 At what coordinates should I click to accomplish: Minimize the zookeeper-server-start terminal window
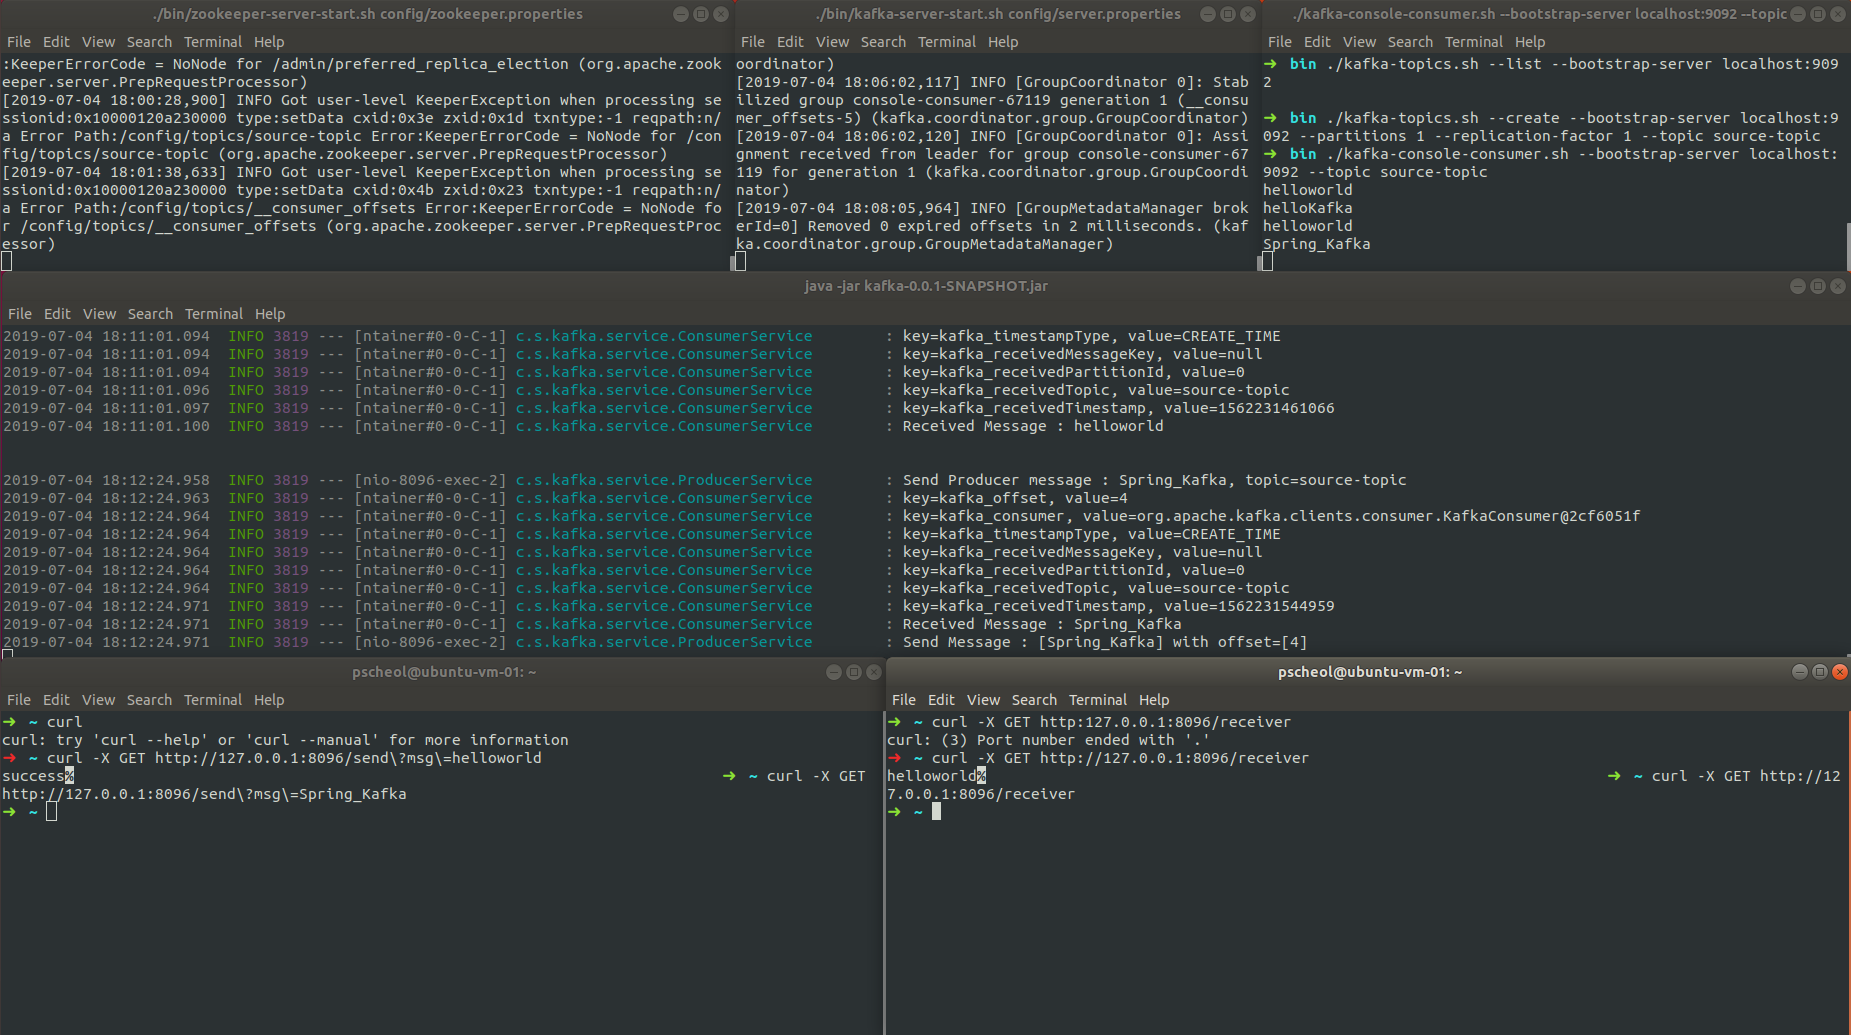click(x=681, y=14)
